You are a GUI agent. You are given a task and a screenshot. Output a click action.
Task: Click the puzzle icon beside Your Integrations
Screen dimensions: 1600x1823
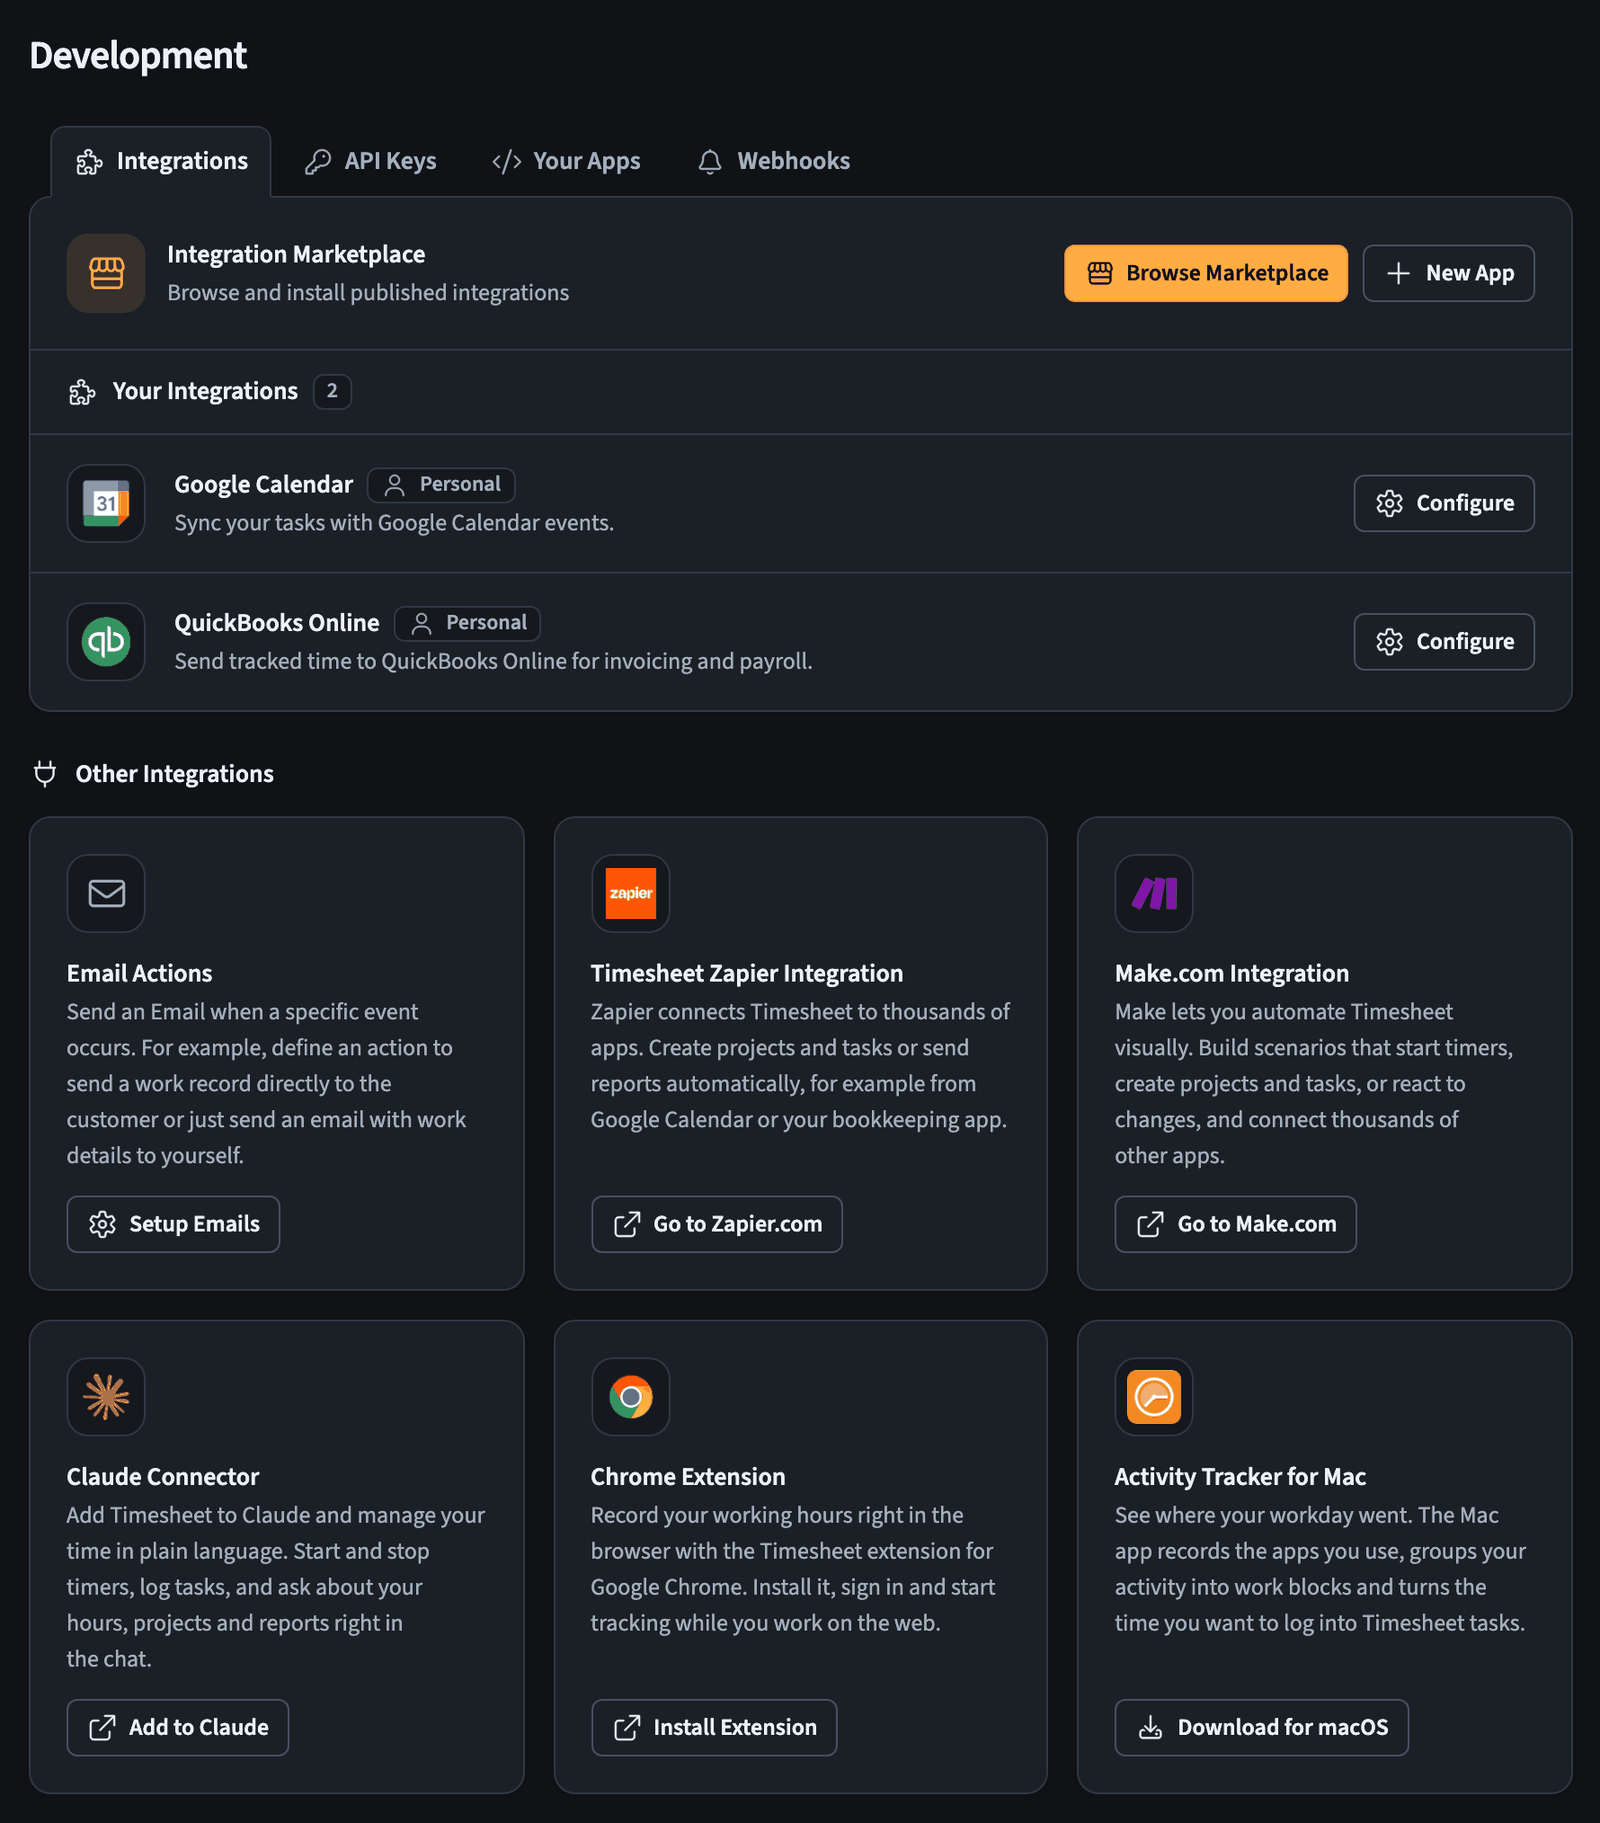point(82,392)
